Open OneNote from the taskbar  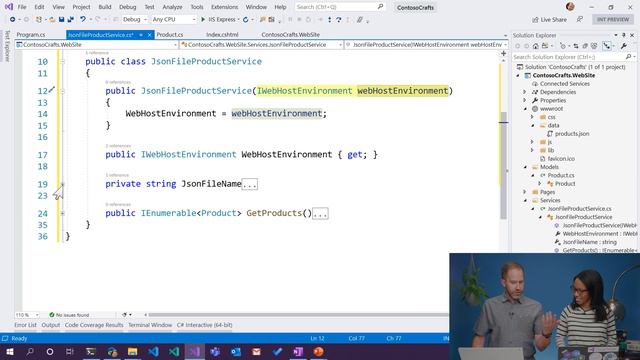point(298,351)
